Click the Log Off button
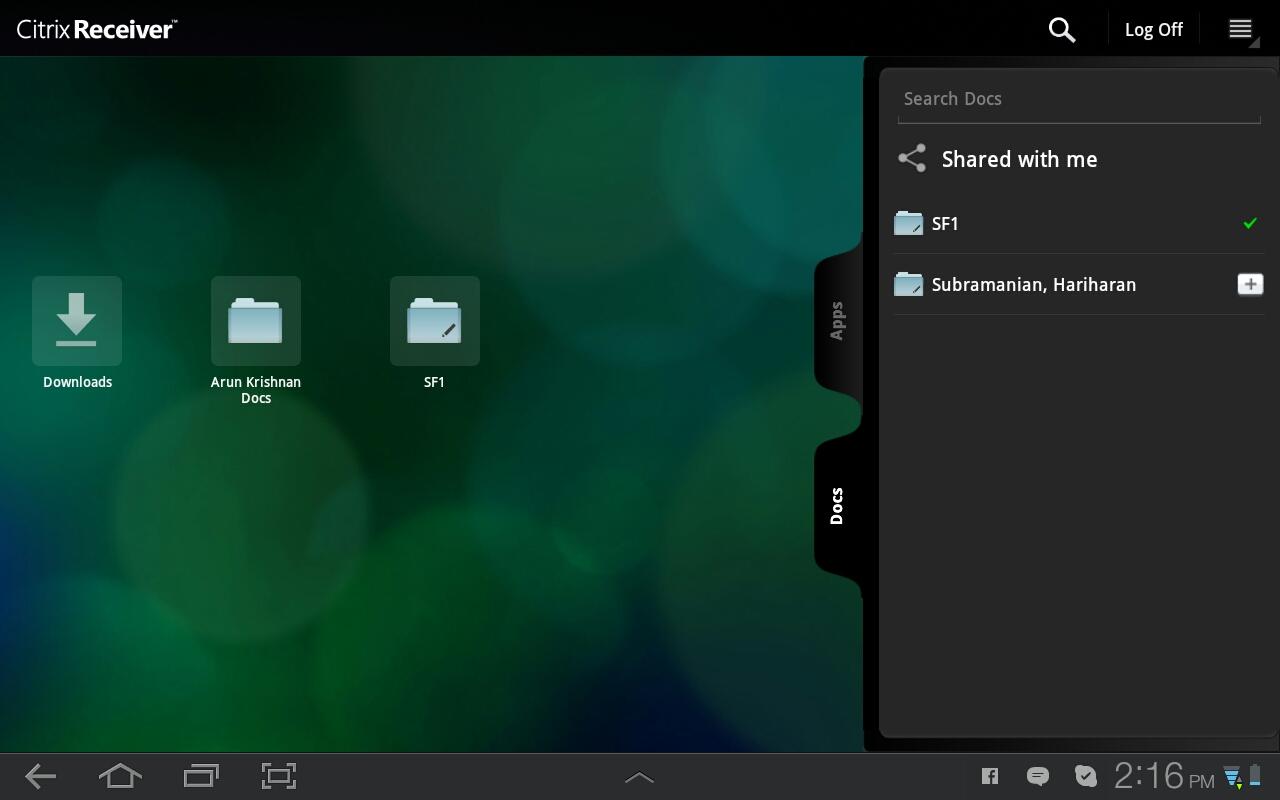Image resolution: width=1280 pixels, height=800 pixels. [x=1153, y=29]
